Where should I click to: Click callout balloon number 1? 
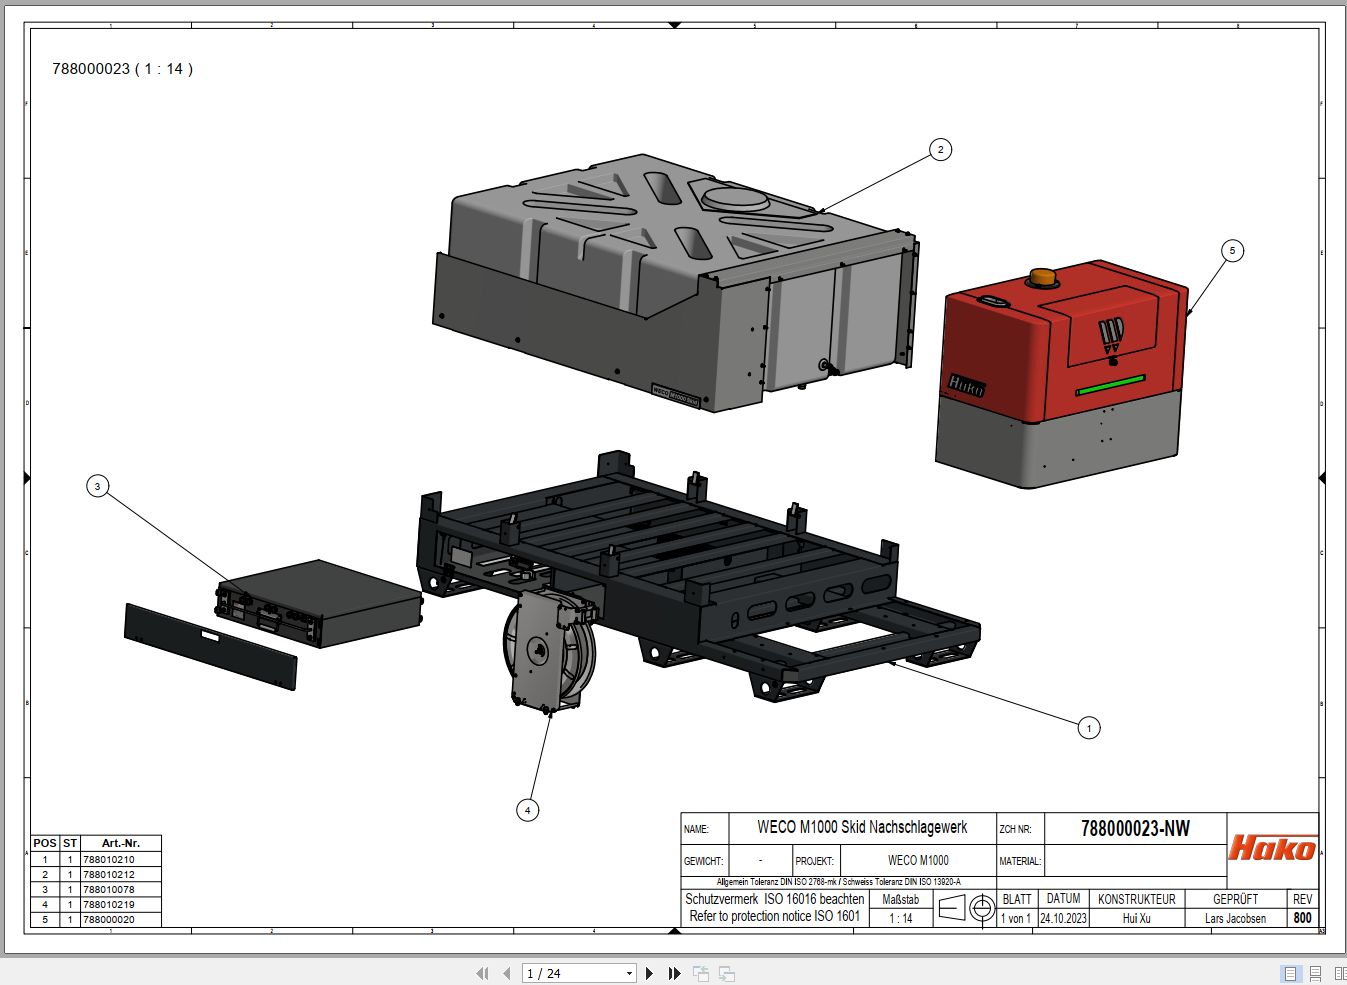point(1089,728)
